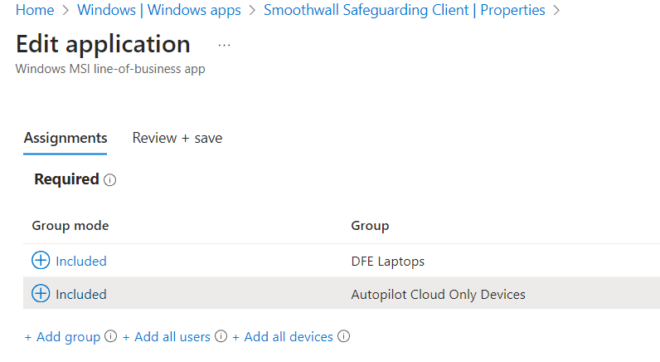The height and width of the screenshot is (362, 660).
Task: Click the plus circle icon for Autopilot Cloud Only Devices
Action: [x=41, y=293]
